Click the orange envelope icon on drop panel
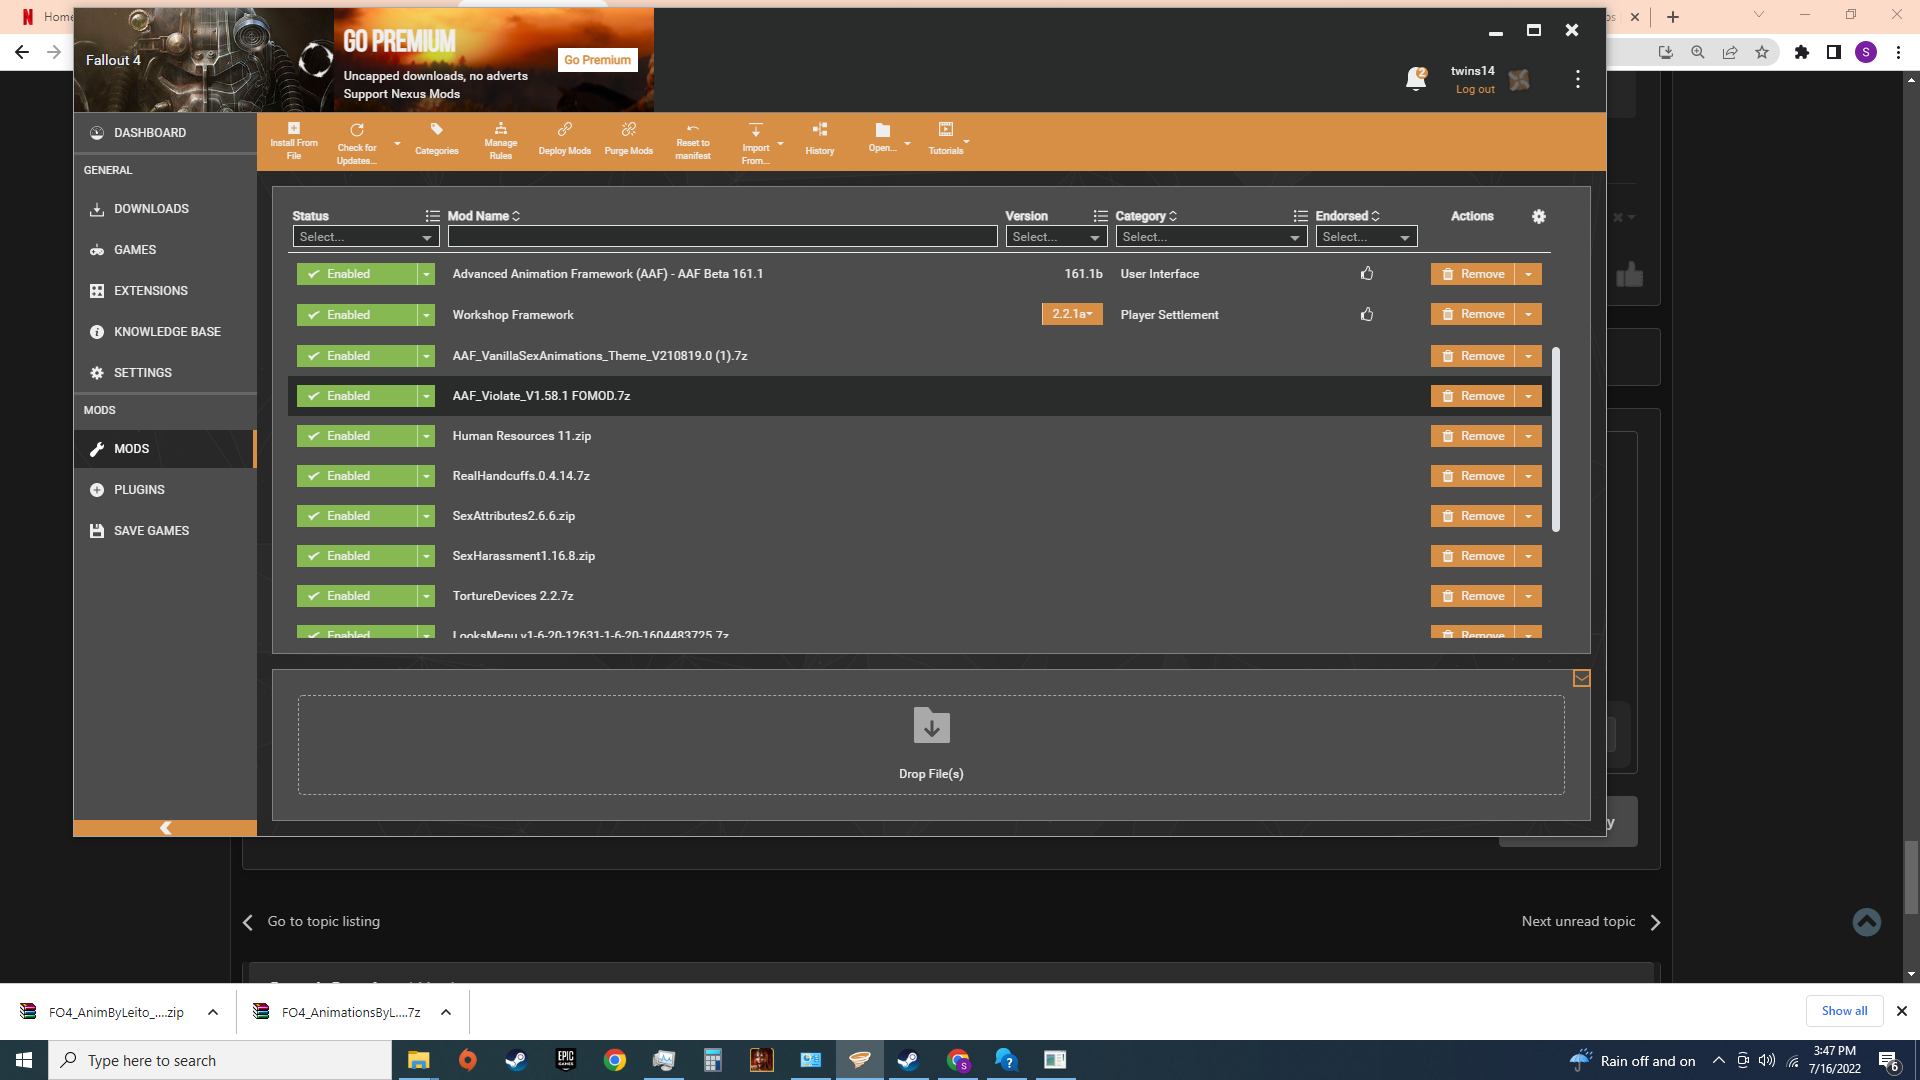 tap(1581, 678)
